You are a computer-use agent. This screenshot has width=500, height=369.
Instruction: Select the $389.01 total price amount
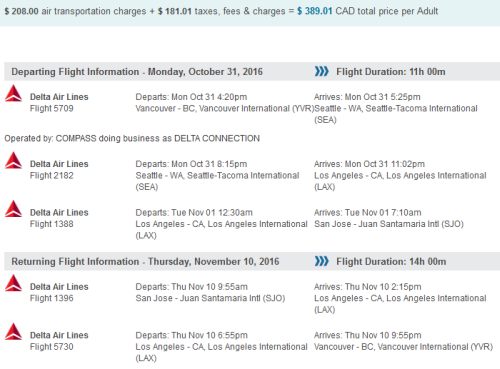(314, 11)
